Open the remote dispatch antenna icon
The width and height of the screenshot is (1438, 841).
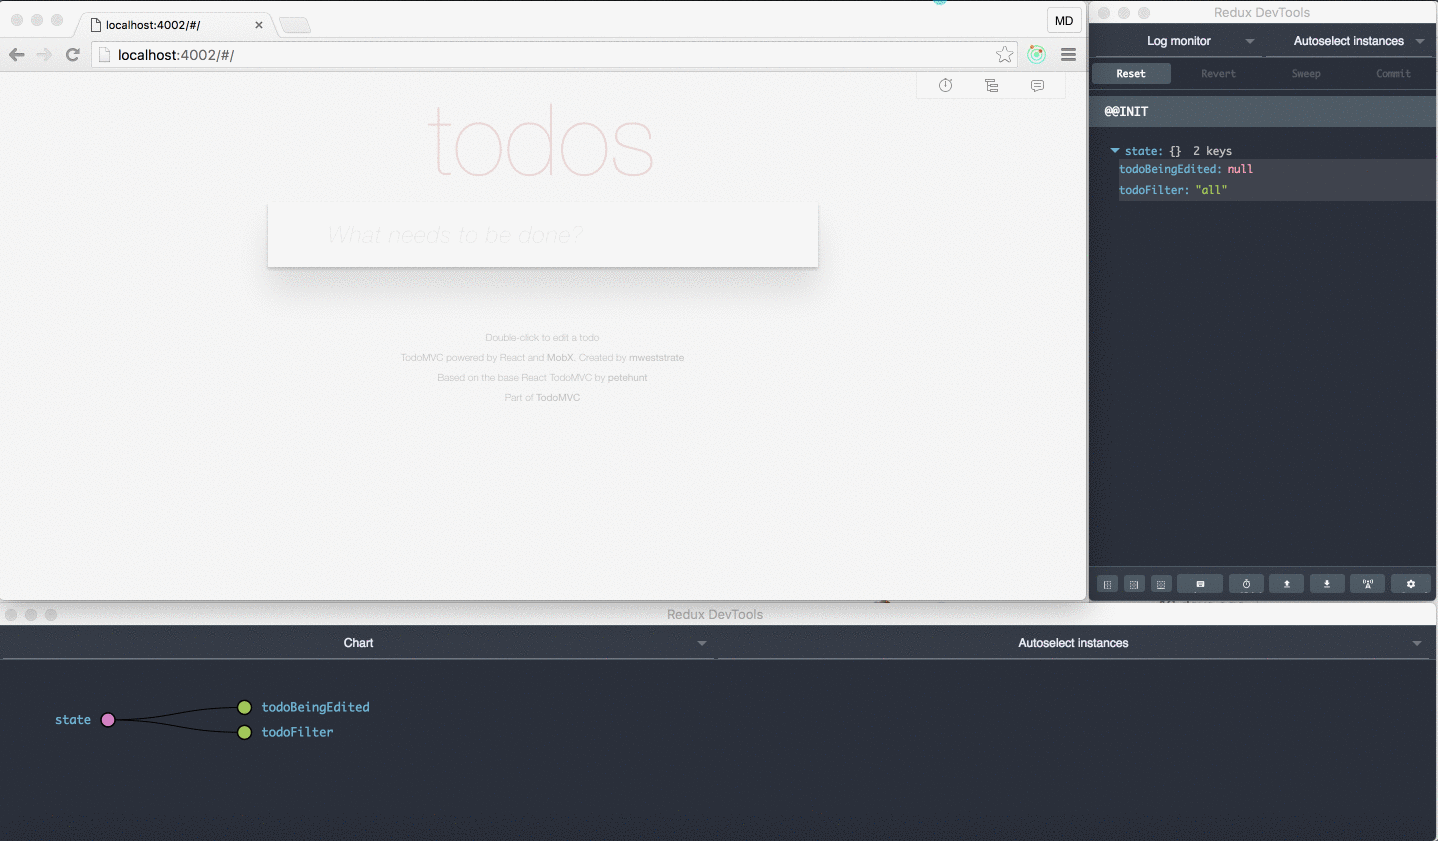(1367, 583)
